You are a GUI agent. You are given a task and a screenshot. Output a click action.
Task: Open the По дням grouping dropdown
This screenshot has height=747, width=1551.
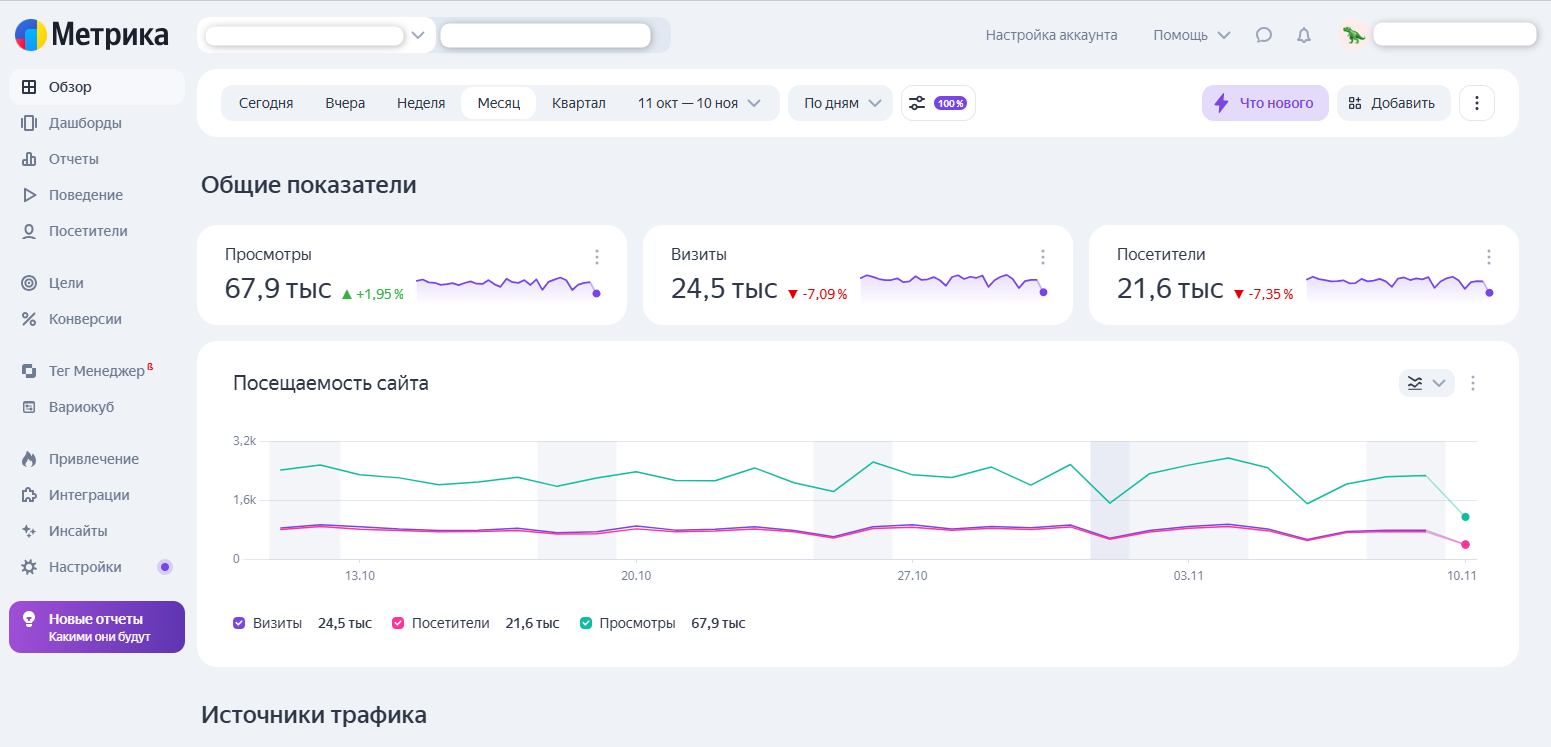[x=840, y=103]
